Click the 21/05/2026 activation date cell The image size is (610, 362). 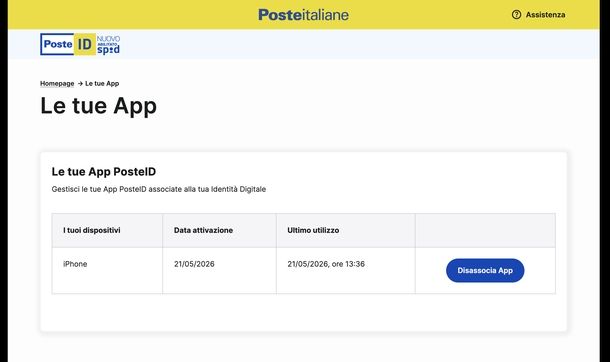pos(219,270)
